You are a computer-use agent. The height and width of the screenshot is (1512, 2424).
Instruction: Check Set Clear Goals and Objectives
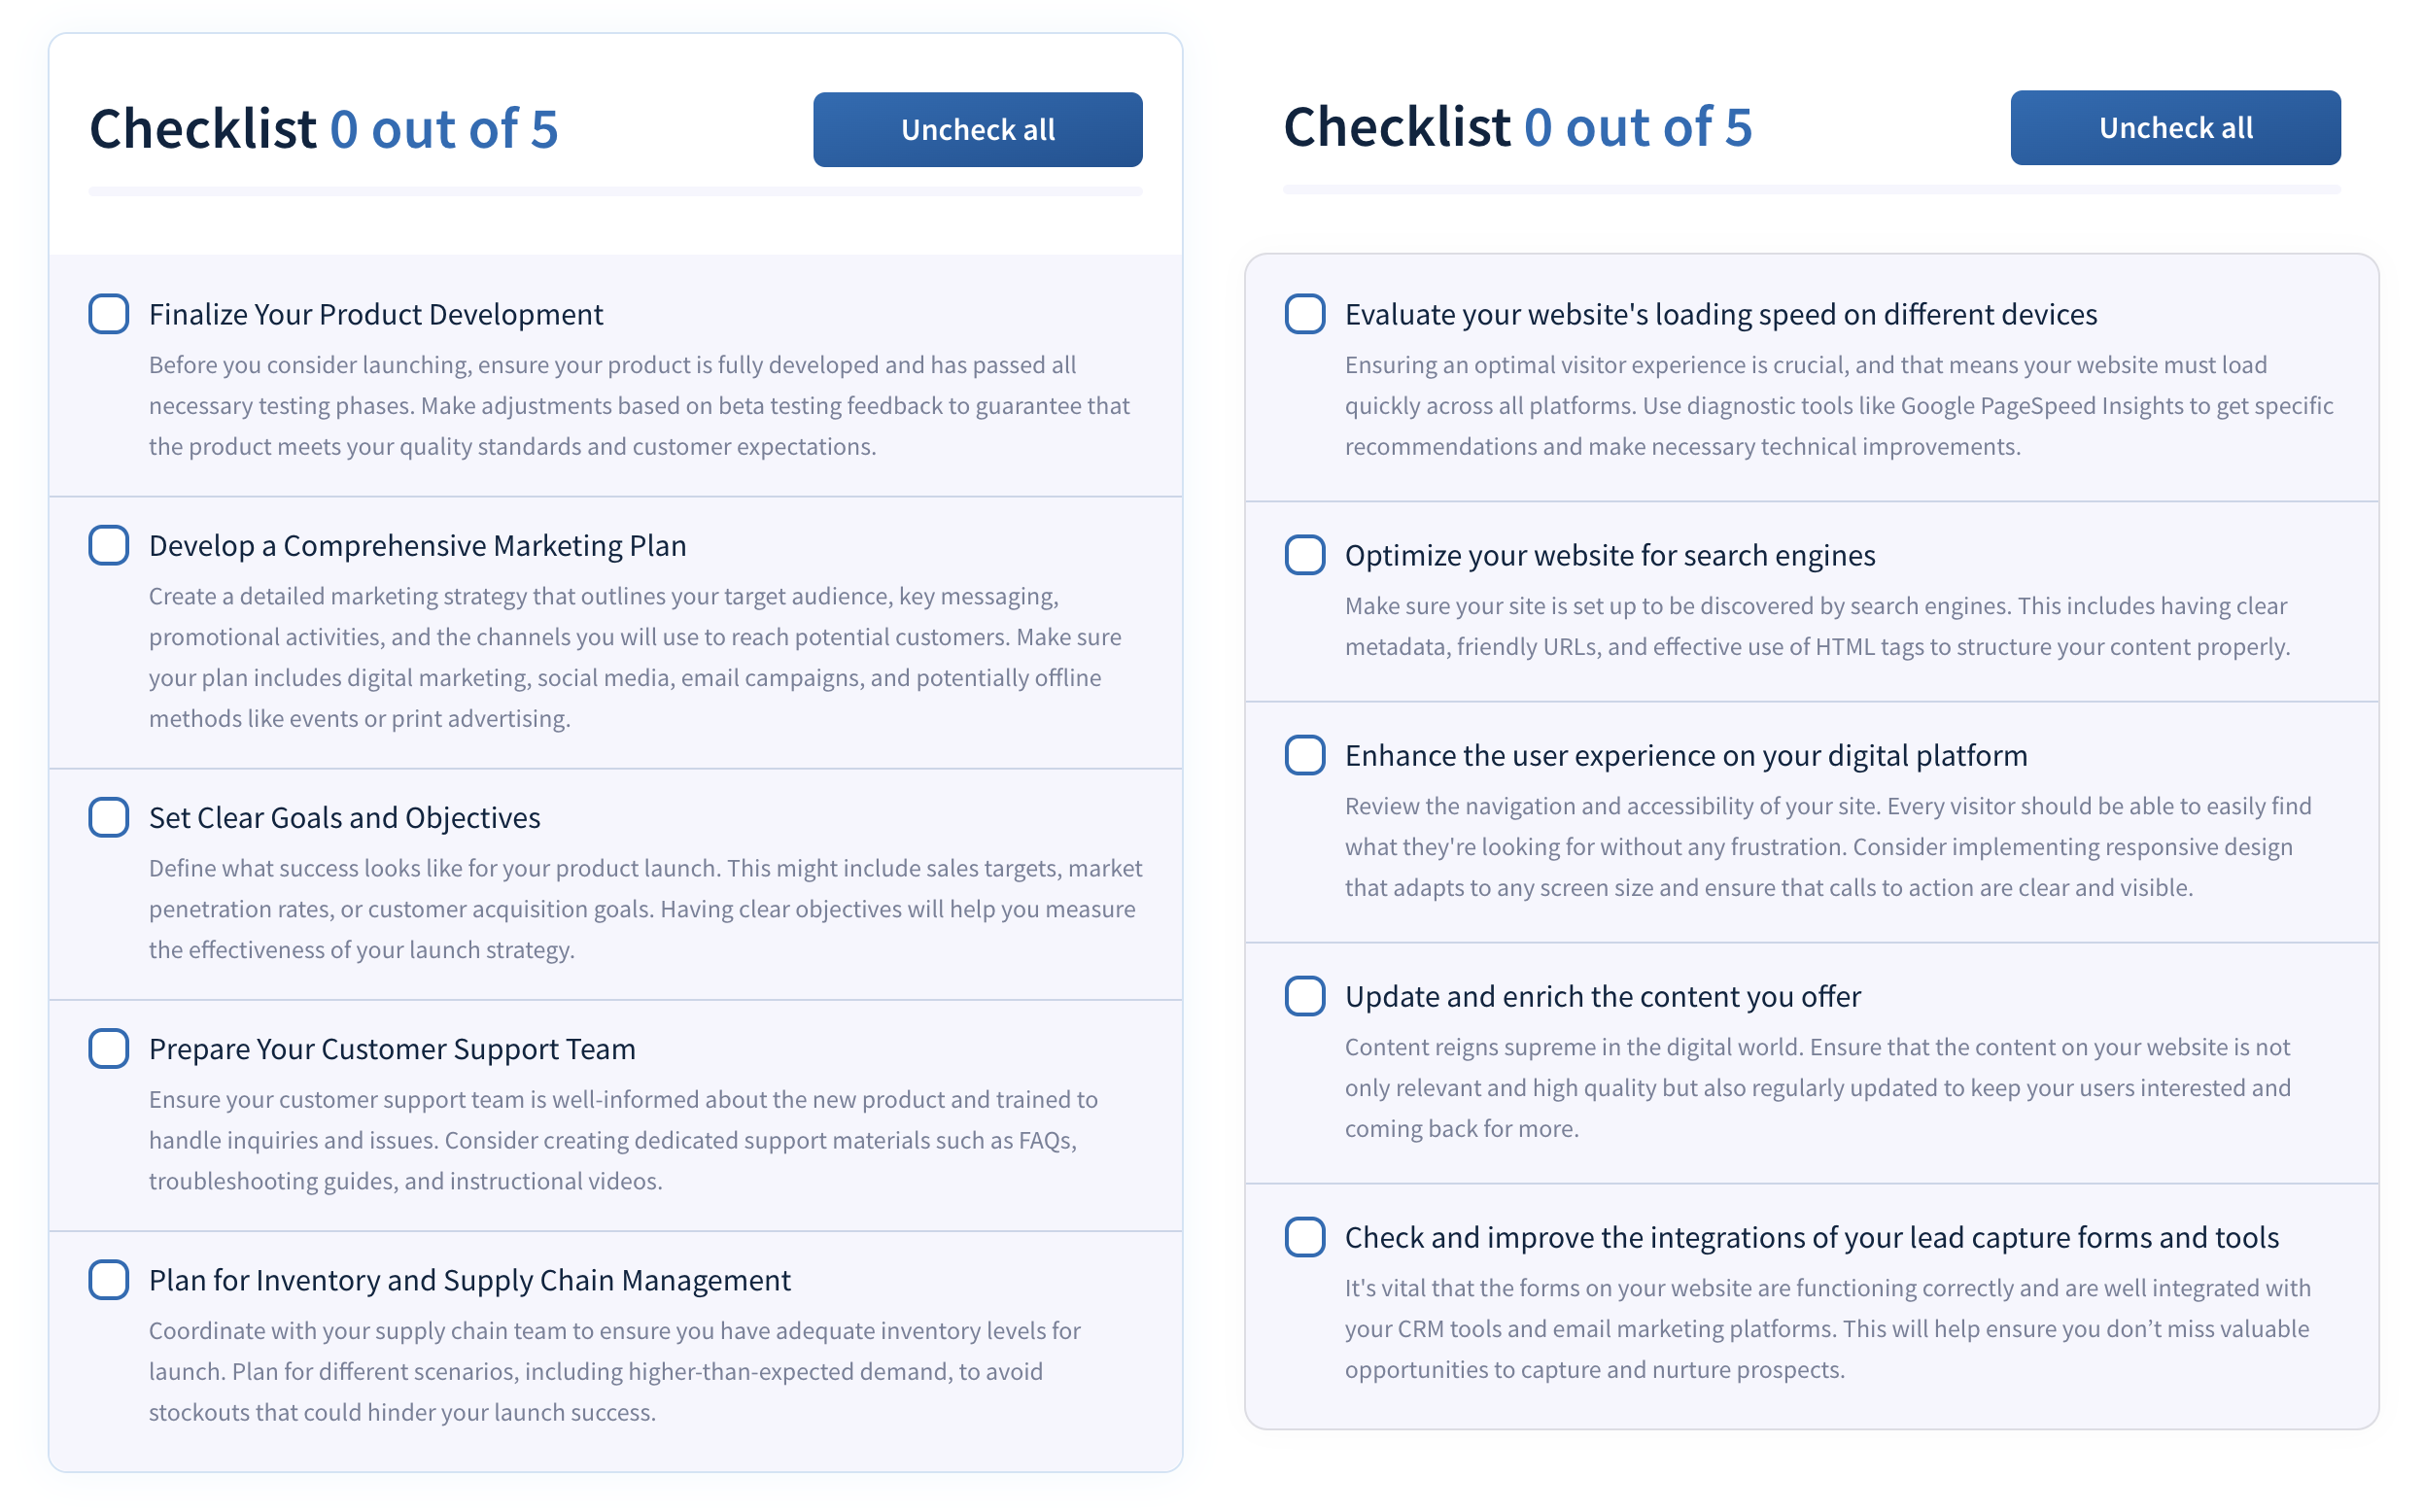tap(108, 817)
